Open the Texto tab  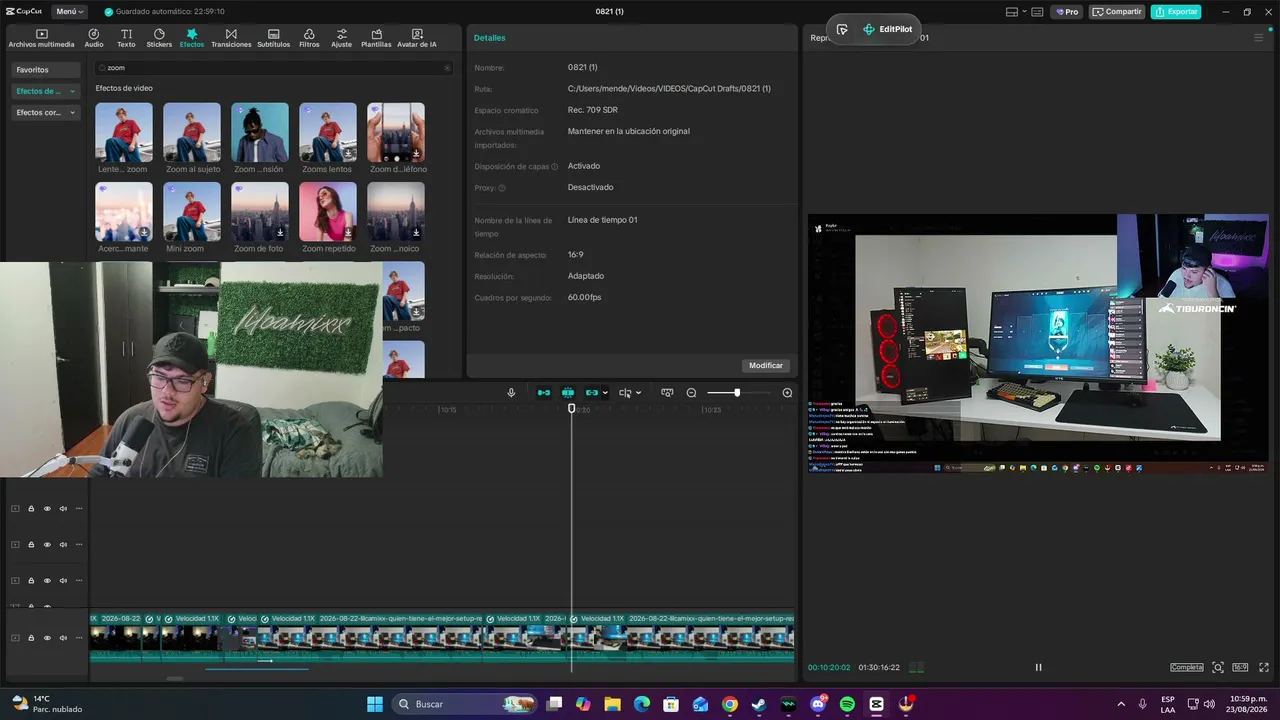click(126, 38)
